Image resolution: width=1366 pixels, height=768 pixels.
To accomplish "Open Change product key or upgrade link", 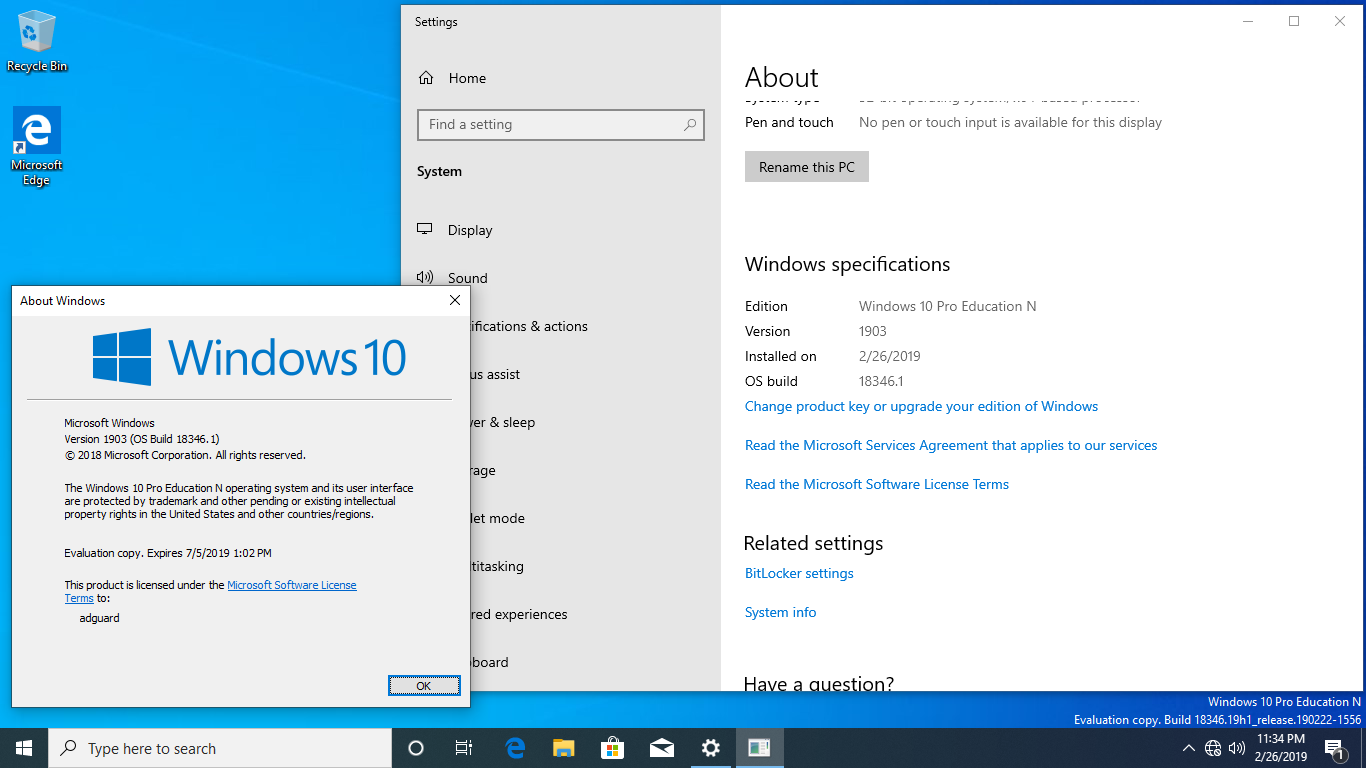I will [x=921, y=406].
